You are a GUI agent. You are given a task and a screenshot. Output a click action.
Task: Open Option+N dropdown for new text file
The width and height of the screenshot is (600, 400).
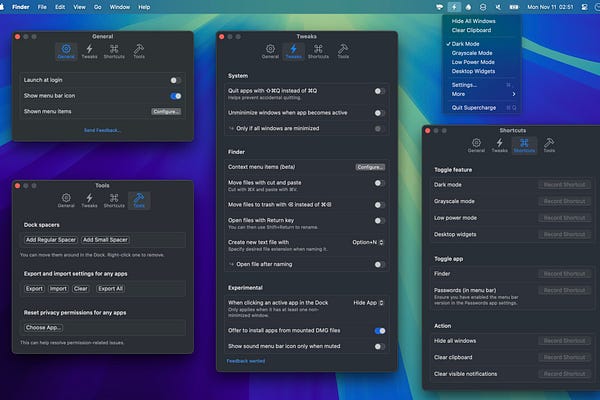(368, 242)
